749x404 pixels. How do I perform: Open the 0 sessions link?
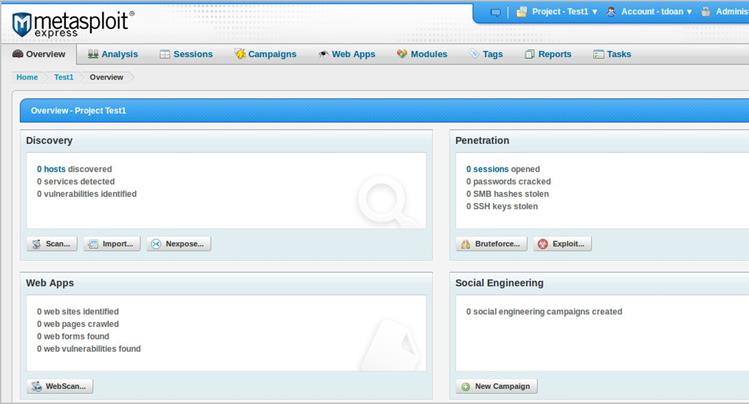point(487,169)
